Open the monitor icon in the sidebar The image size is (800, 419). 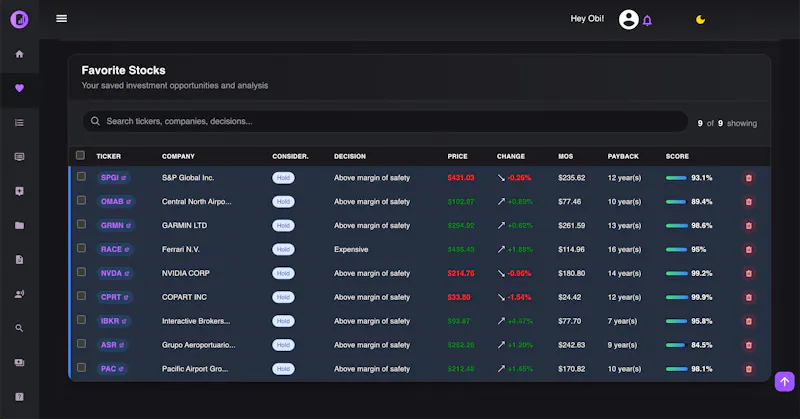(19, 157)
